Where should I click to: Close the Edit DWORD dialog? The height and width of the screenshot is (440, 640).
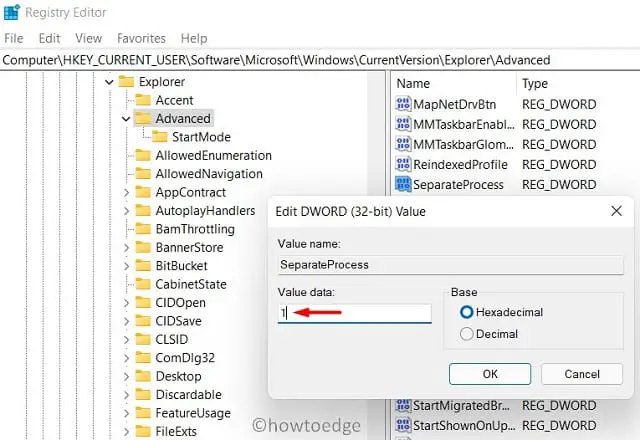(x=616, y=211)
